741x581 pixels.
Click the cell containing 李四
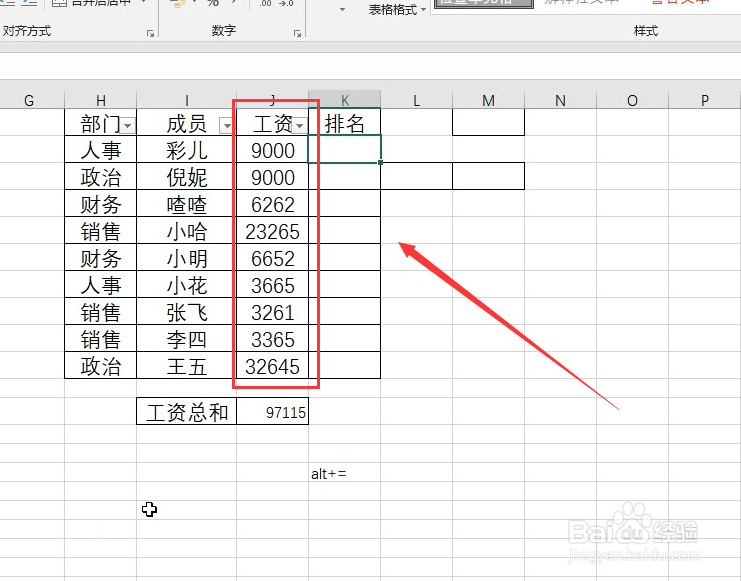[187, 338]
